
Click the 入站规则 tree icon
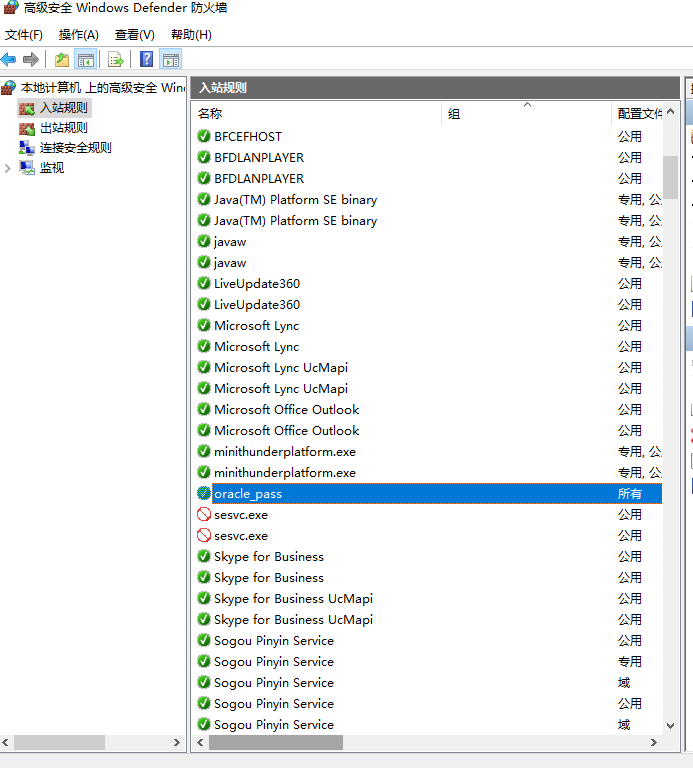pyautogui.click(x=26, y=108)
